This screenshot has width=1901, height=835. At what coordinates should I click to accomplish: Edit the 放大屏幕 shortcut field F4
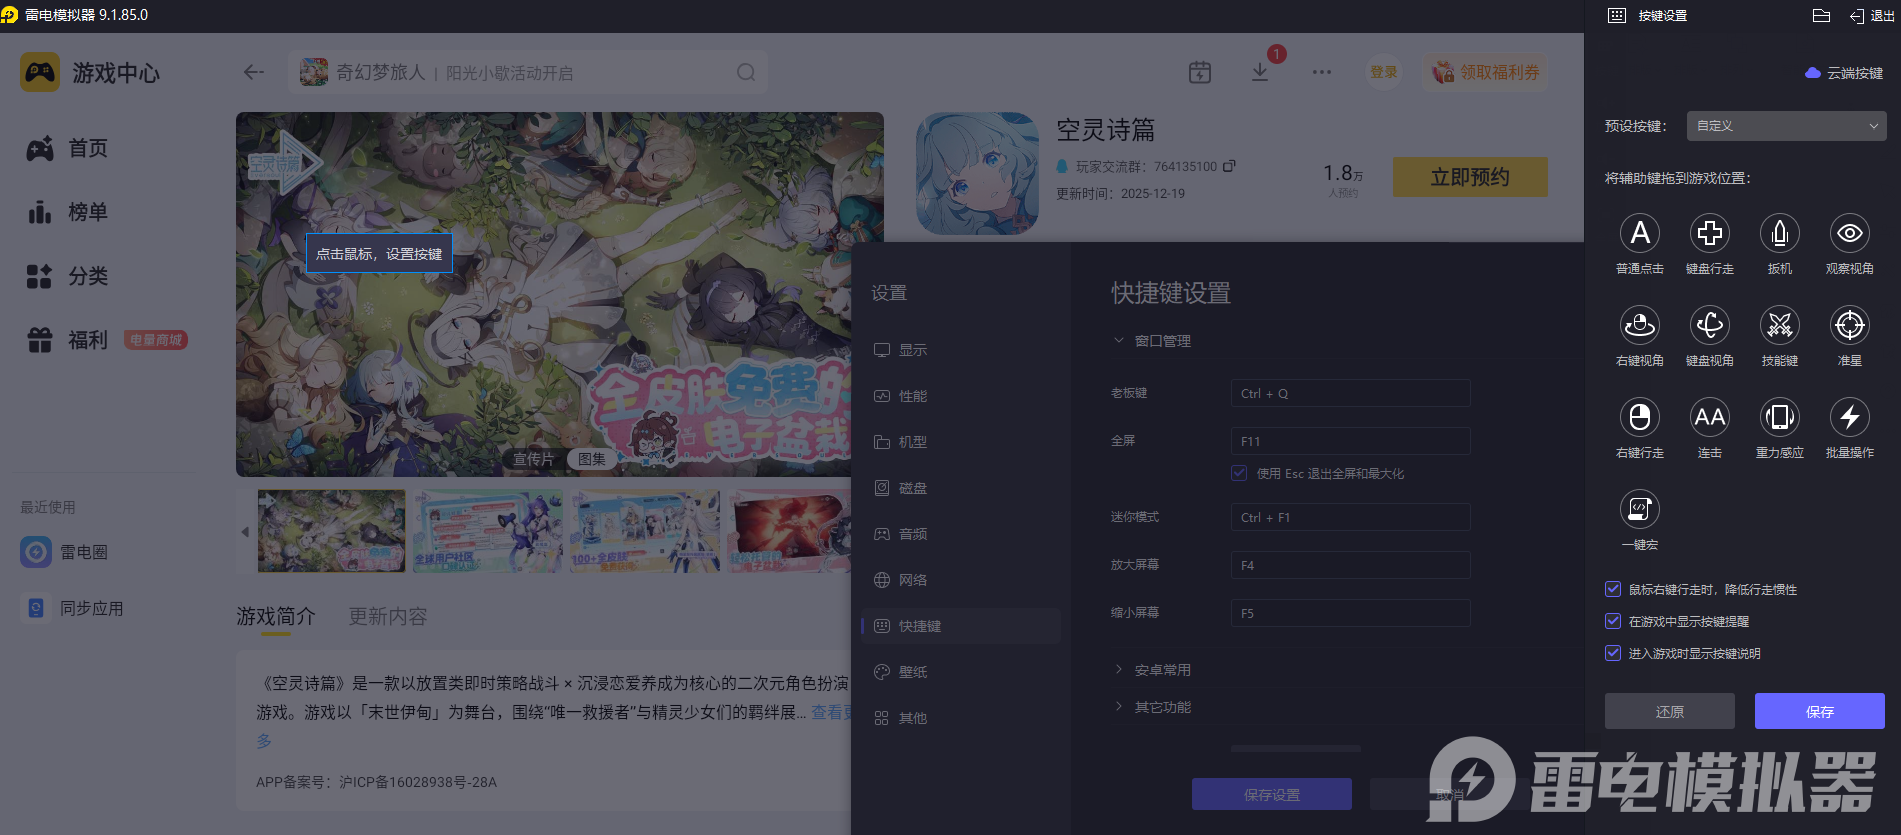[1350, 565]
